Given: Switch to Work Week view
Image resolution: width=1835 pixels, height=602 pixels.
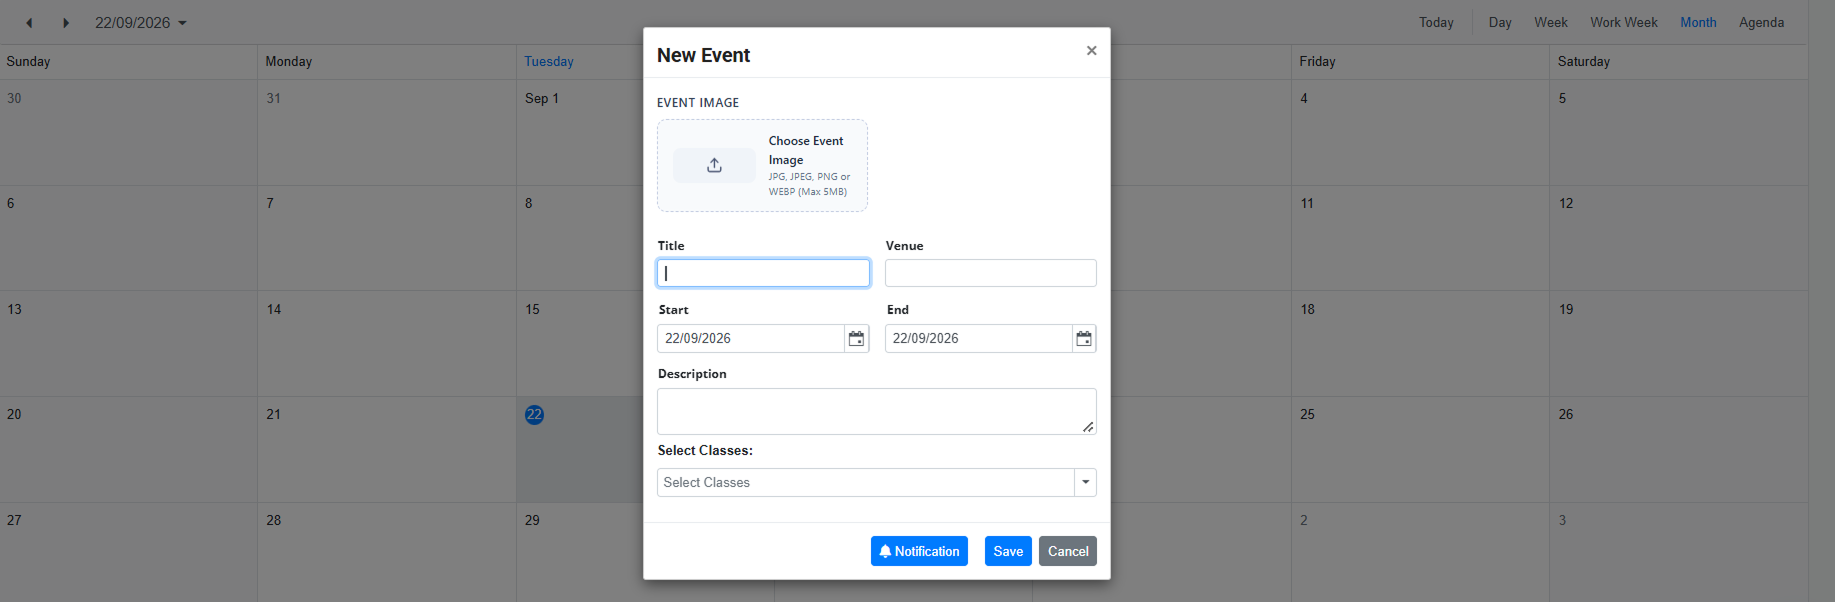Looking at the screenshot, I should click(x=1624, y=23).
